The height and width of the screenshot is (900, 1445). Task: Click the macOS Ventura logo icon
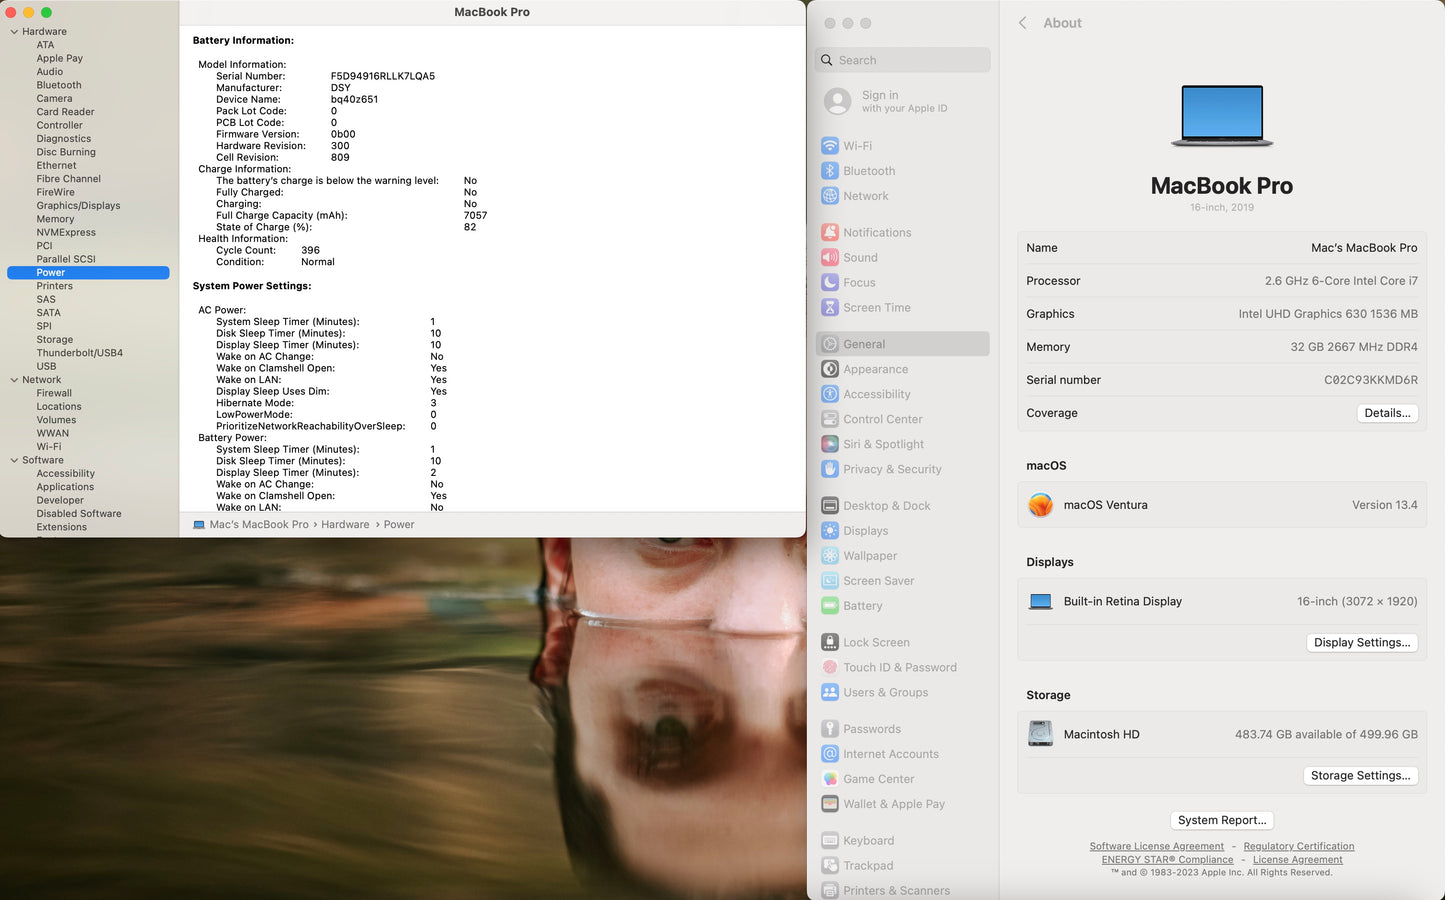point(1040,505)
